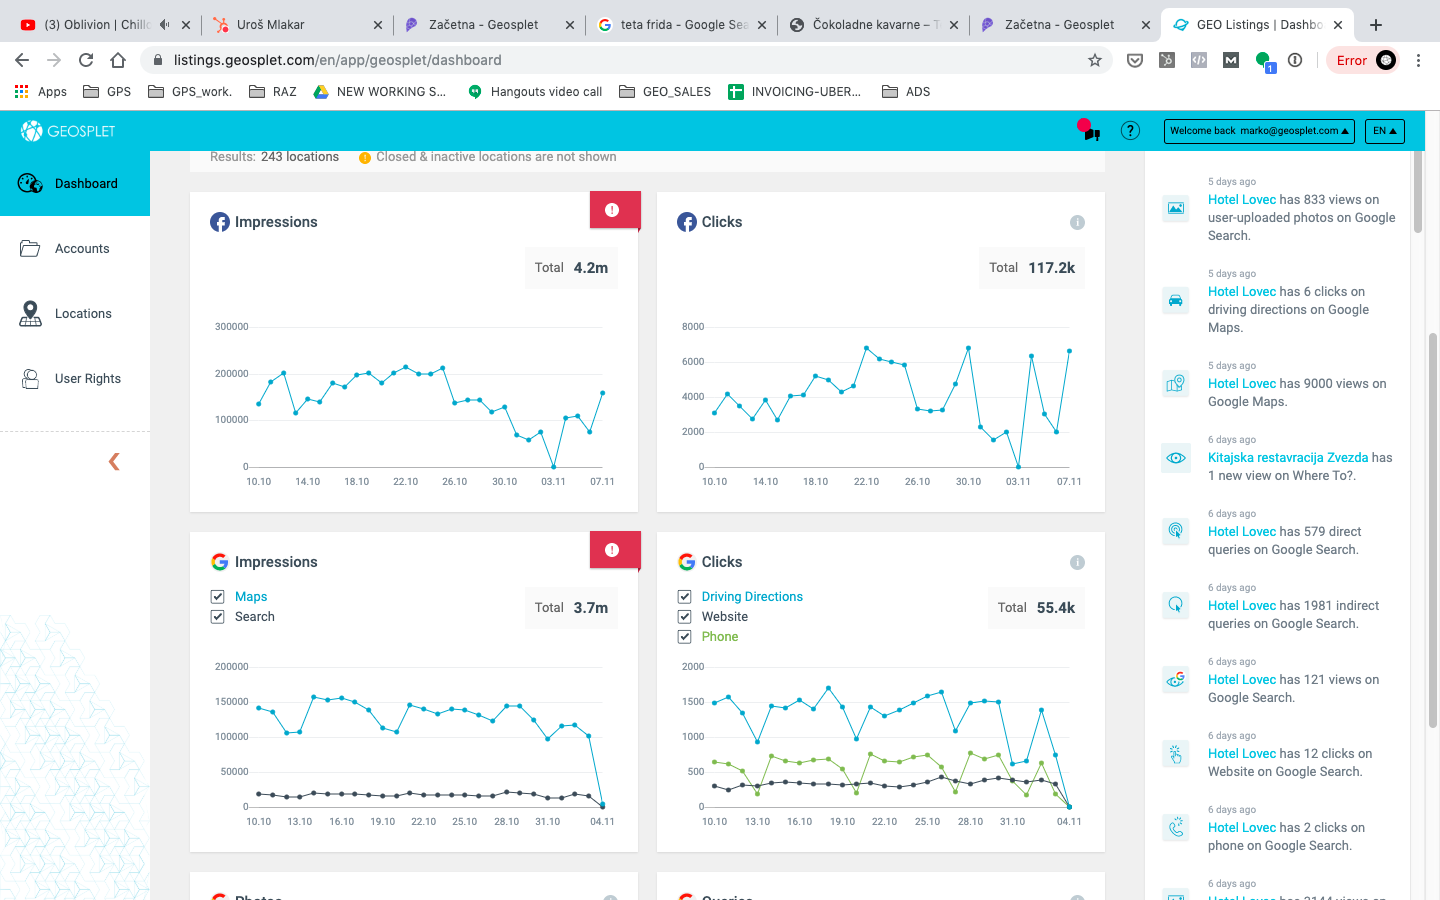Click the warning icon beside closed locations notice
Viewport: 1440px width, 900px height.
pos(365,158)
